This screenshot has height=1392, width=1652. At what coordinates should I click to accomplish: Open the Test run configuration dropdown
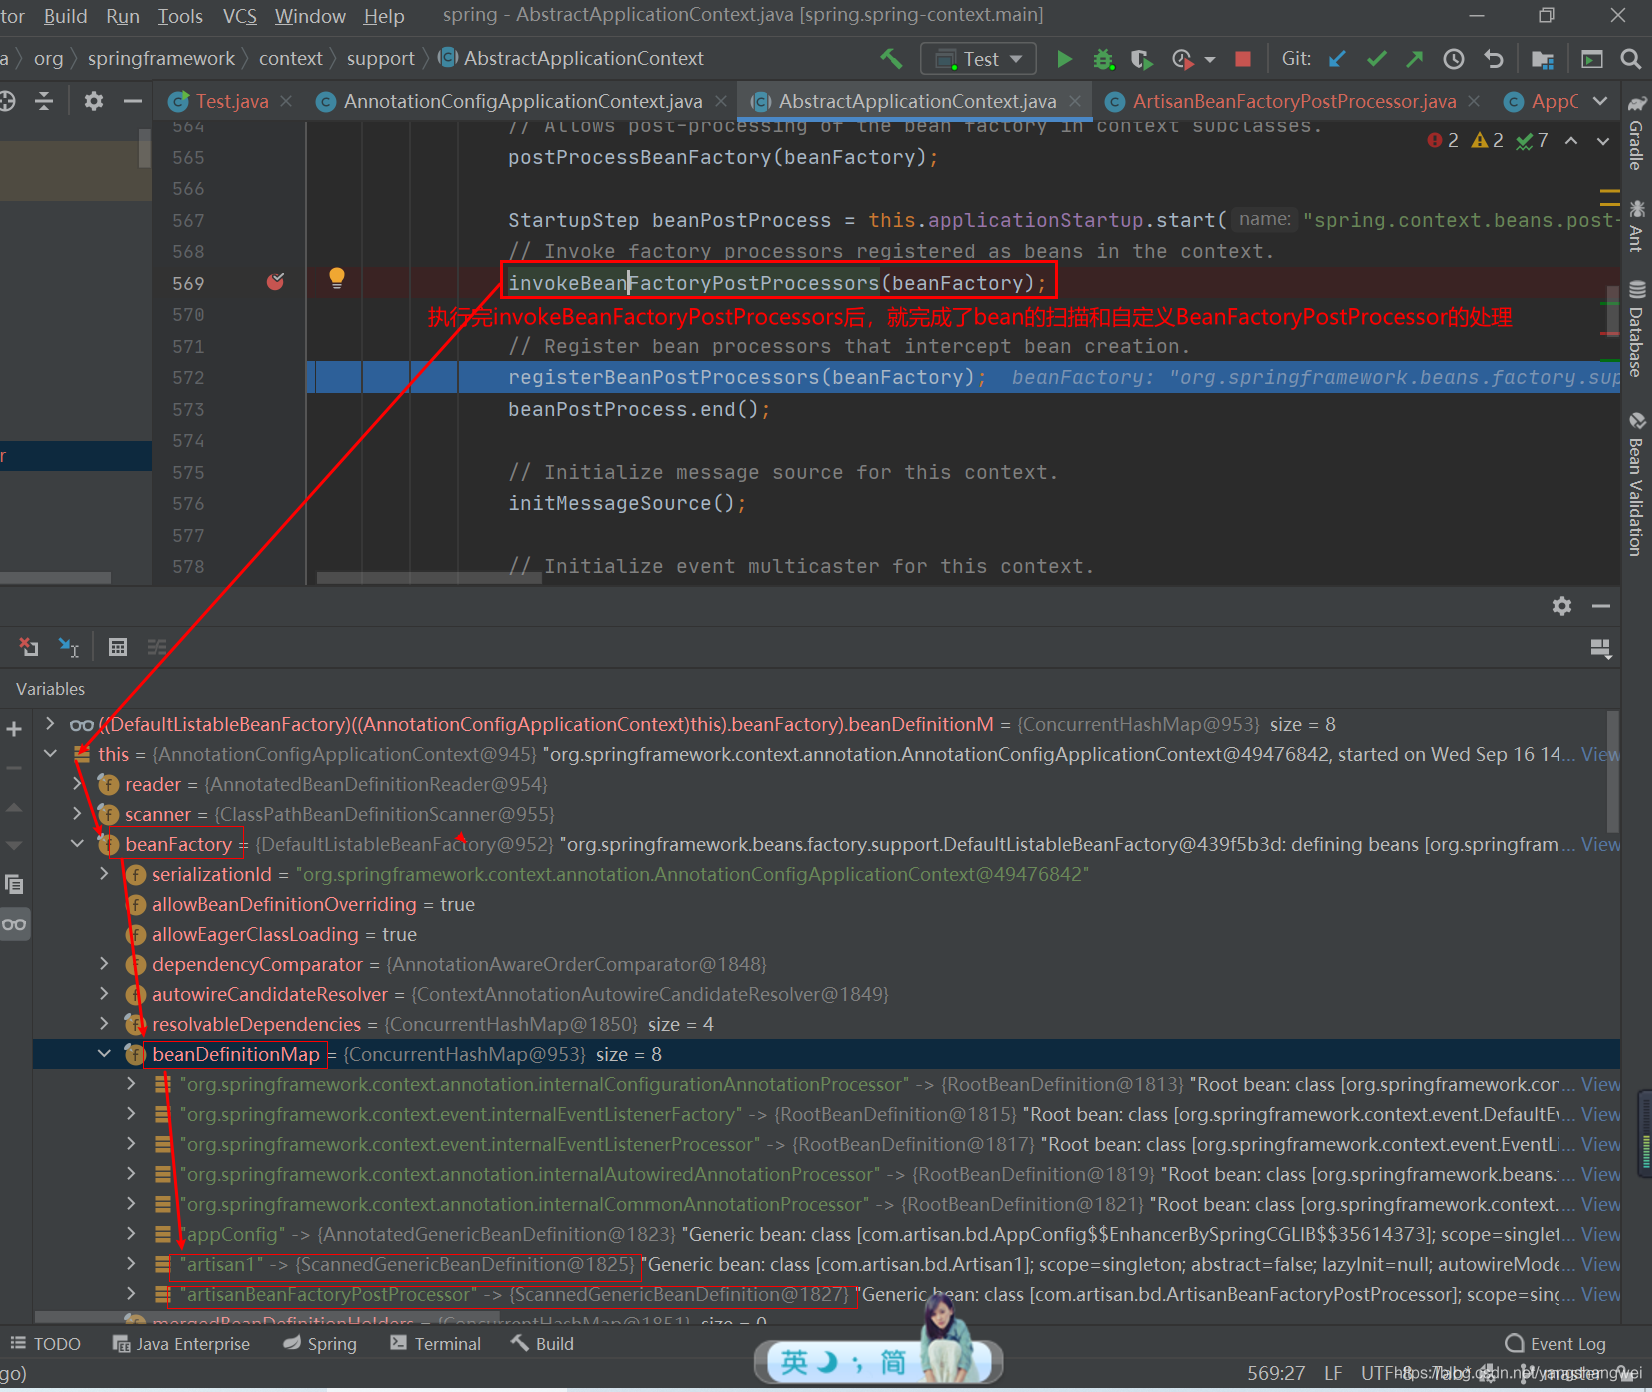[978, 59]
